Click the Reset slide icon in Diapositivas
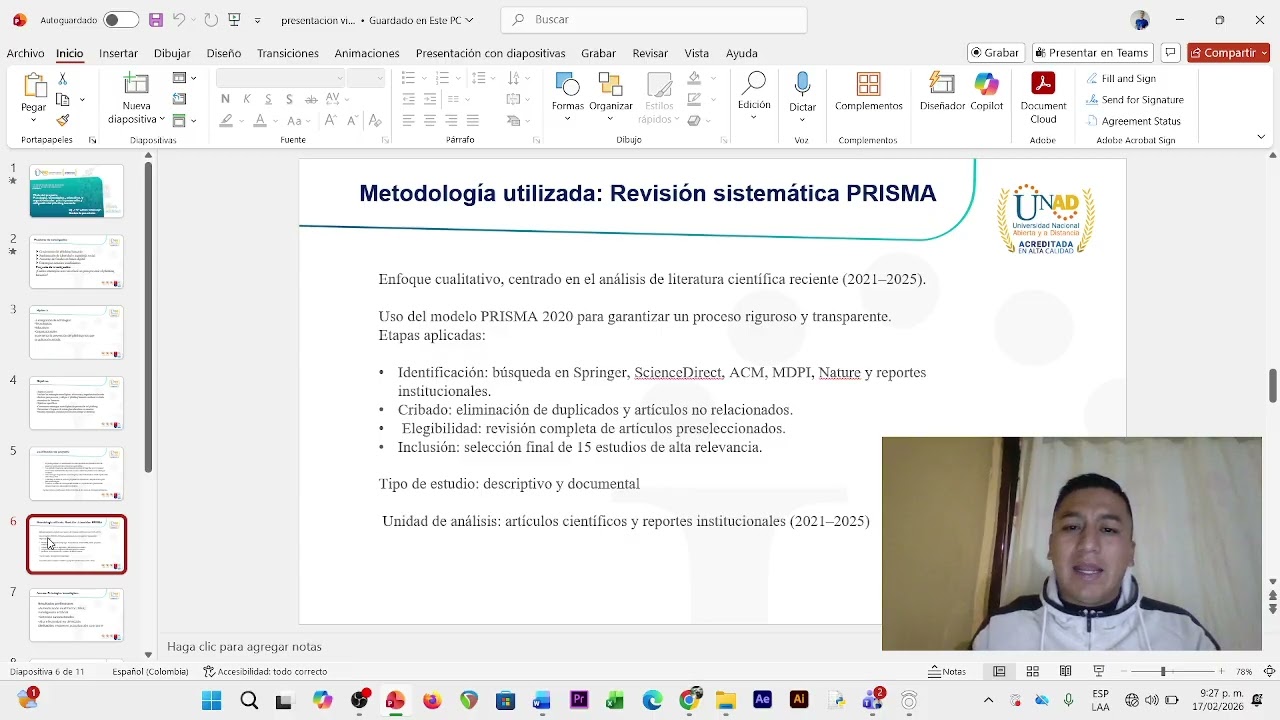 [179, 99]
